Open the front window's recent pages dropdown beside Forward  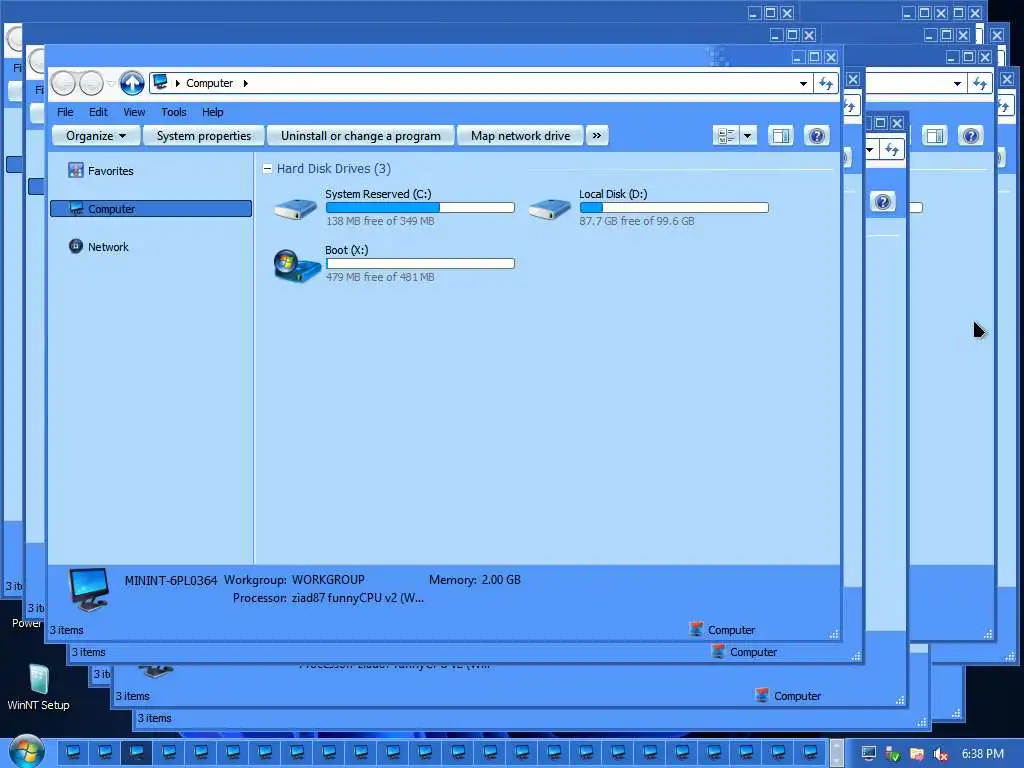click(x=111, y=84)
